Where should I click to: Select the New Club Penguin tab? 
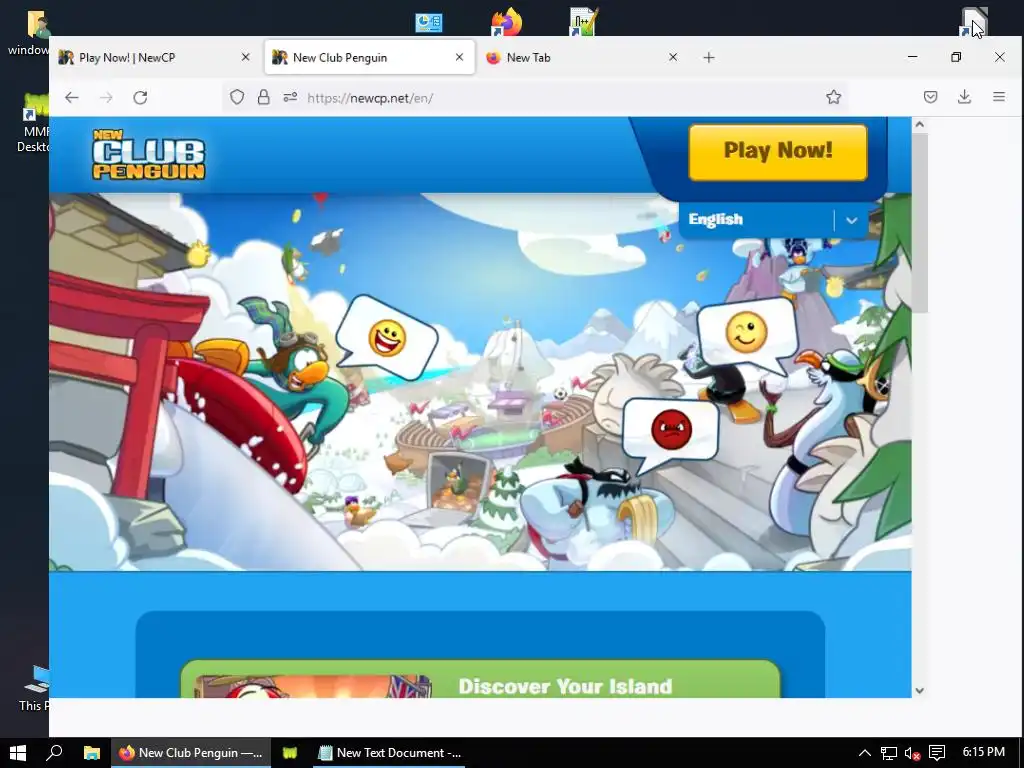[370, 57]
